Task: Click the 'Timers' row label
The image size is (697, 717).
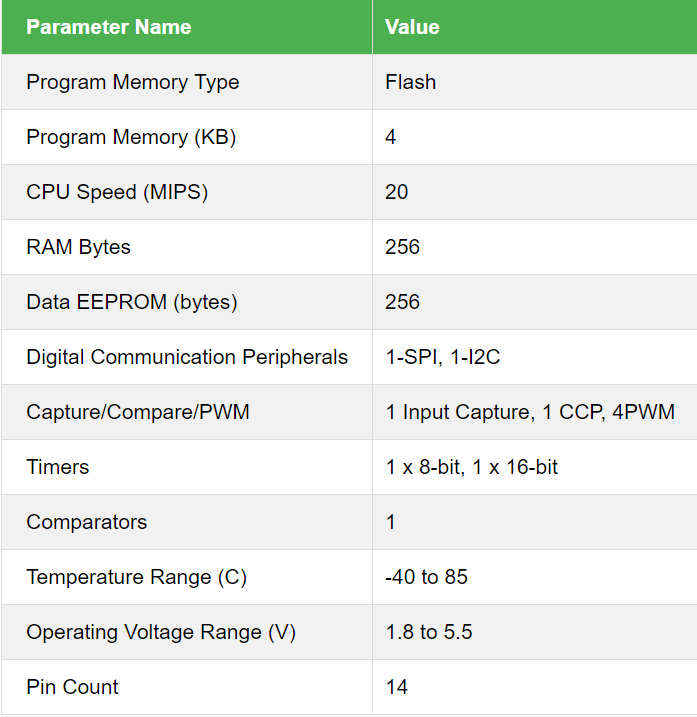Action: pos(58,467)
